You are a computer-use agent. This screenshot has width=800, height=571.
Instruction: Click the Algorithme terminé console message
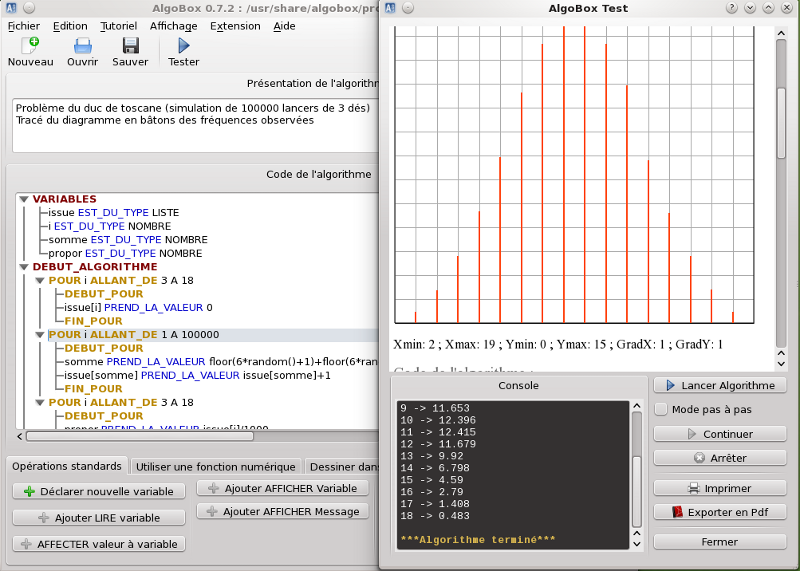(478, 540)
